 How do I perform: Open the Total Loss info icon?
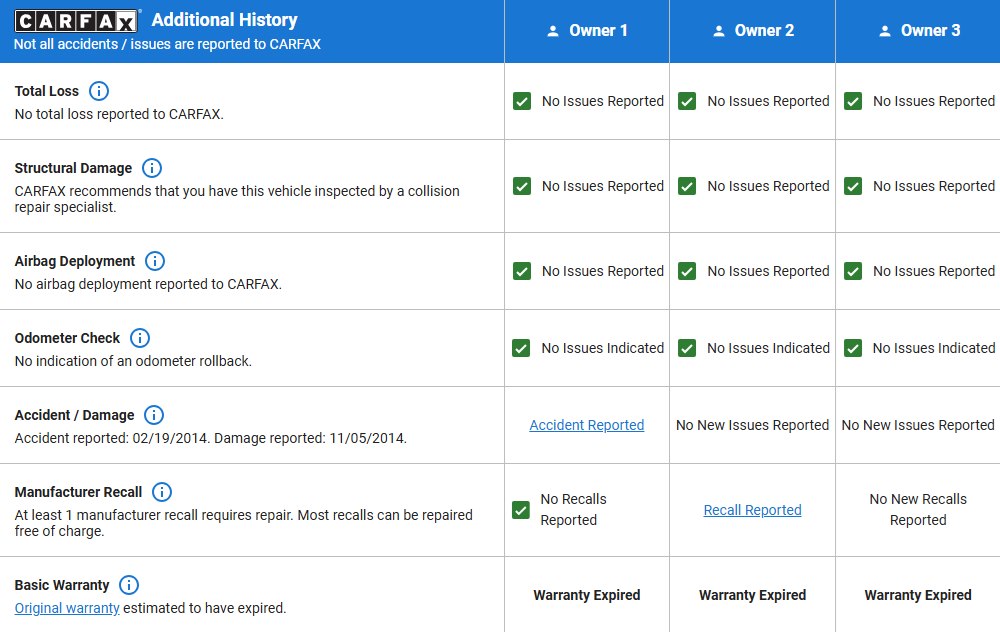[x=99, y=91]
